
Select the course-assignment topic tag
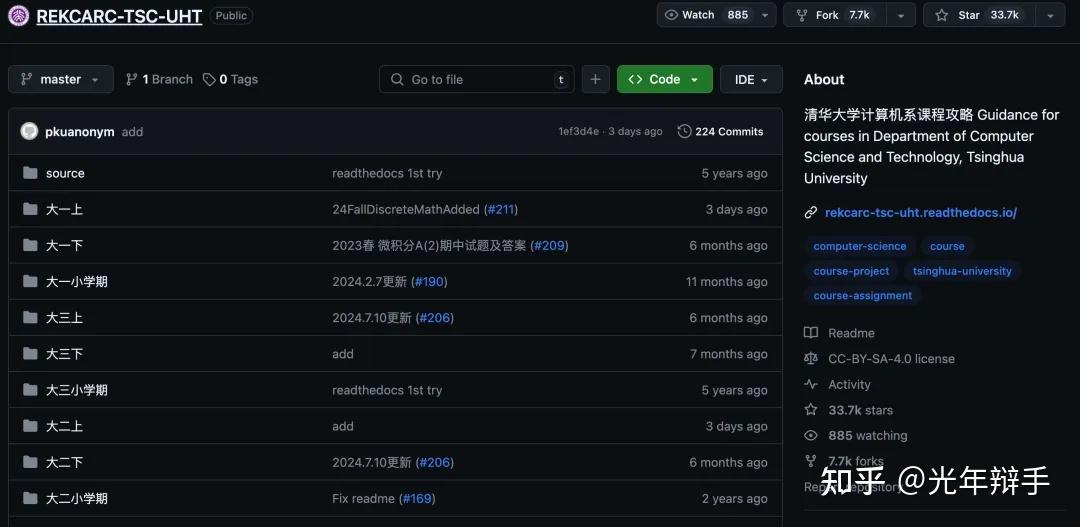(x=862, y=296)
